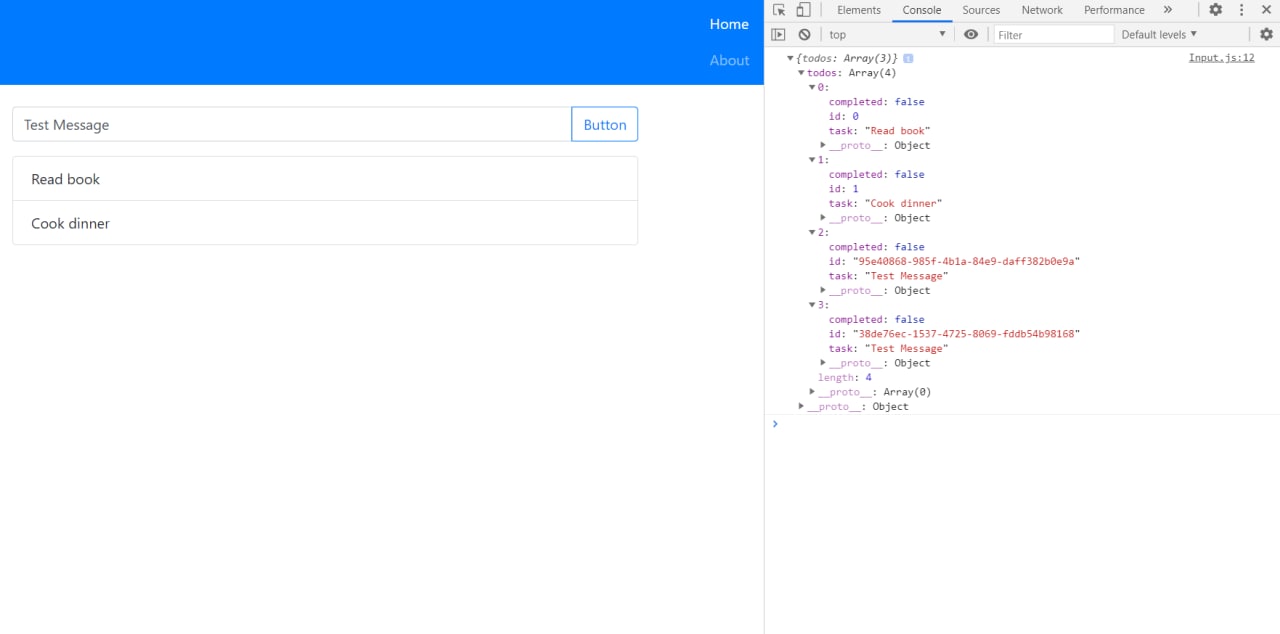Screen dimensions: 1280x634
Task: Switch to the Performance tab
Action: pyautogui.click(x=1114, y=10)
